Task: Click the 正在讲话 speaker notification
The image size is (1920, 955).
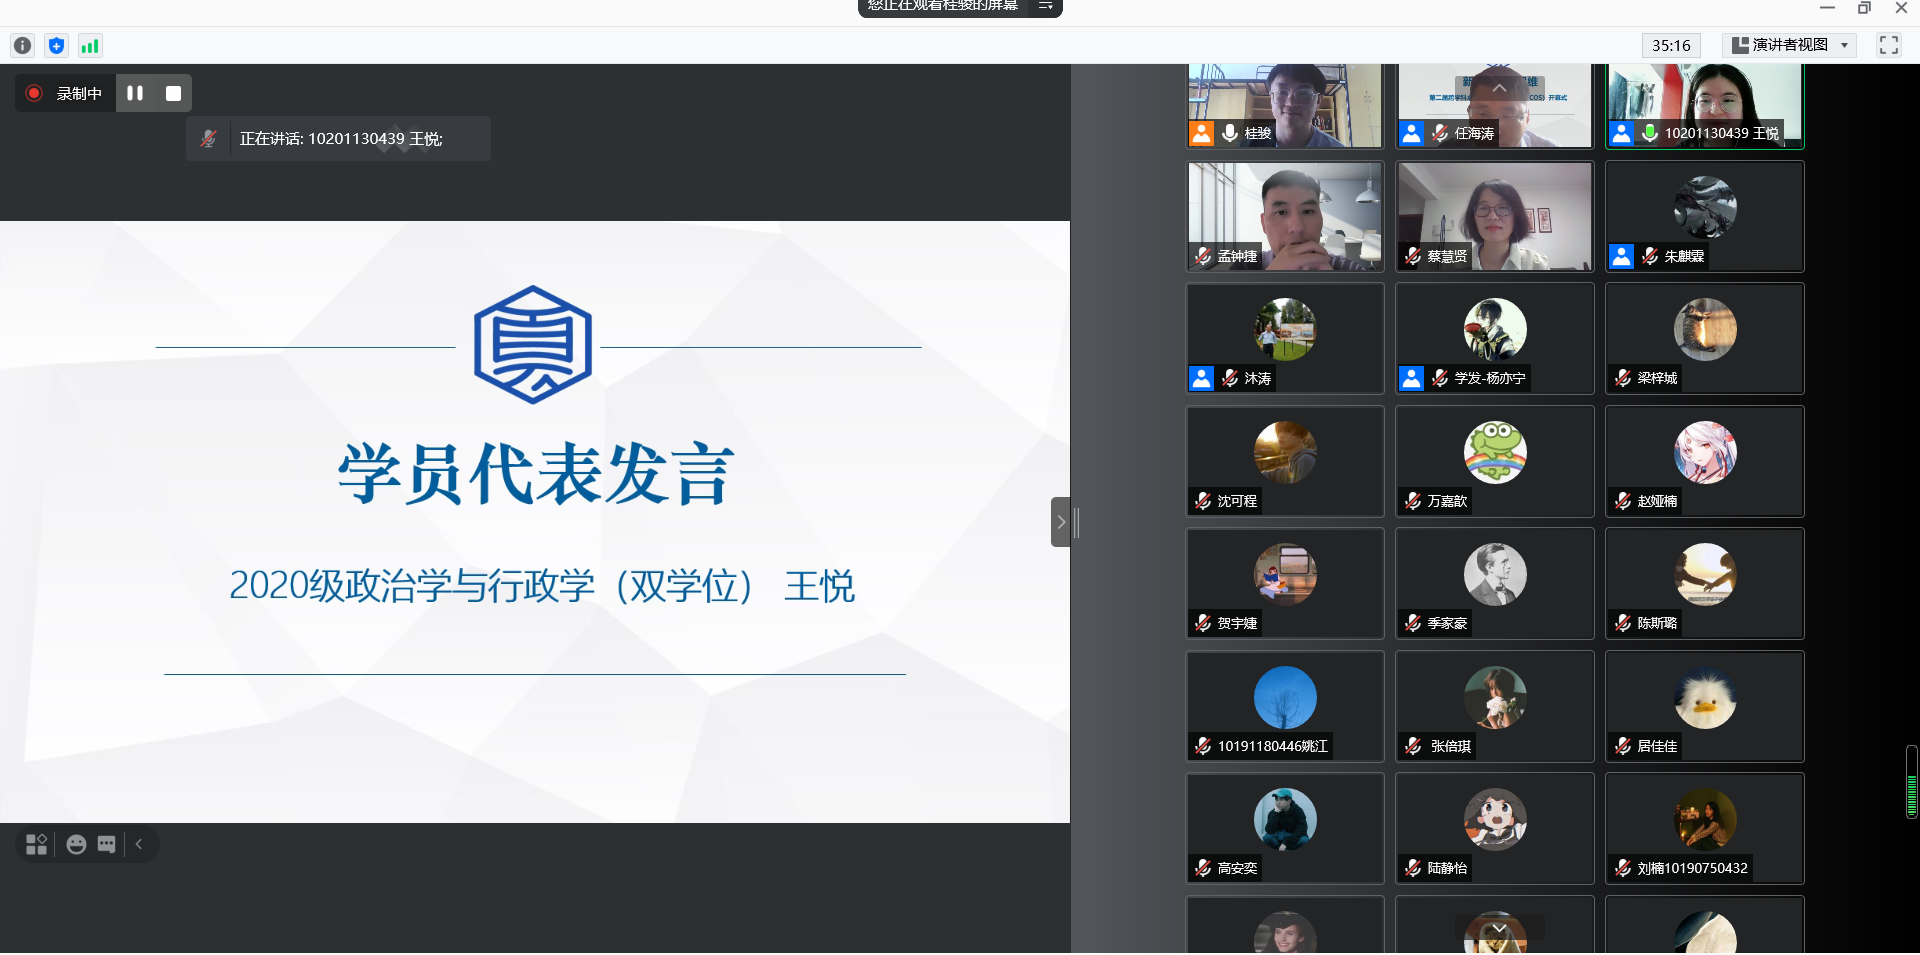Action: coord(338,139)
